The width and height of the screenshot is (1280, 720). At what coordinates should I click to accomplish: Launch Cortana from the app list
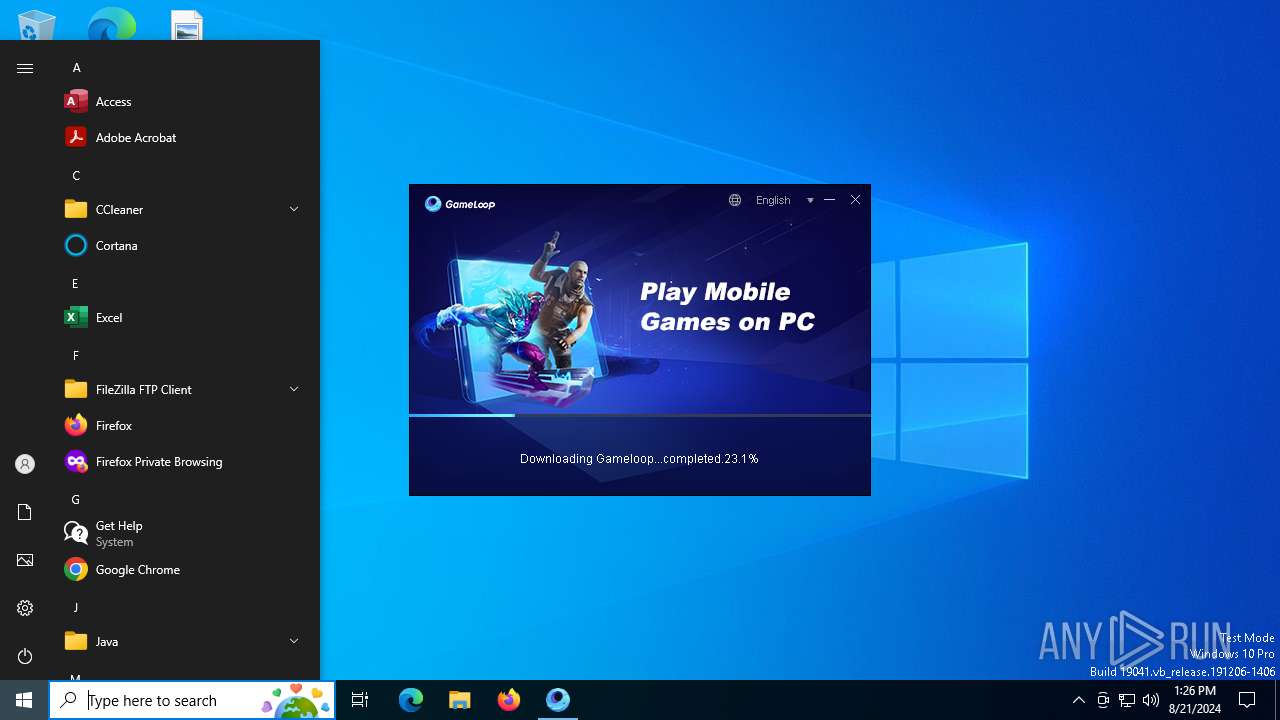180,245
